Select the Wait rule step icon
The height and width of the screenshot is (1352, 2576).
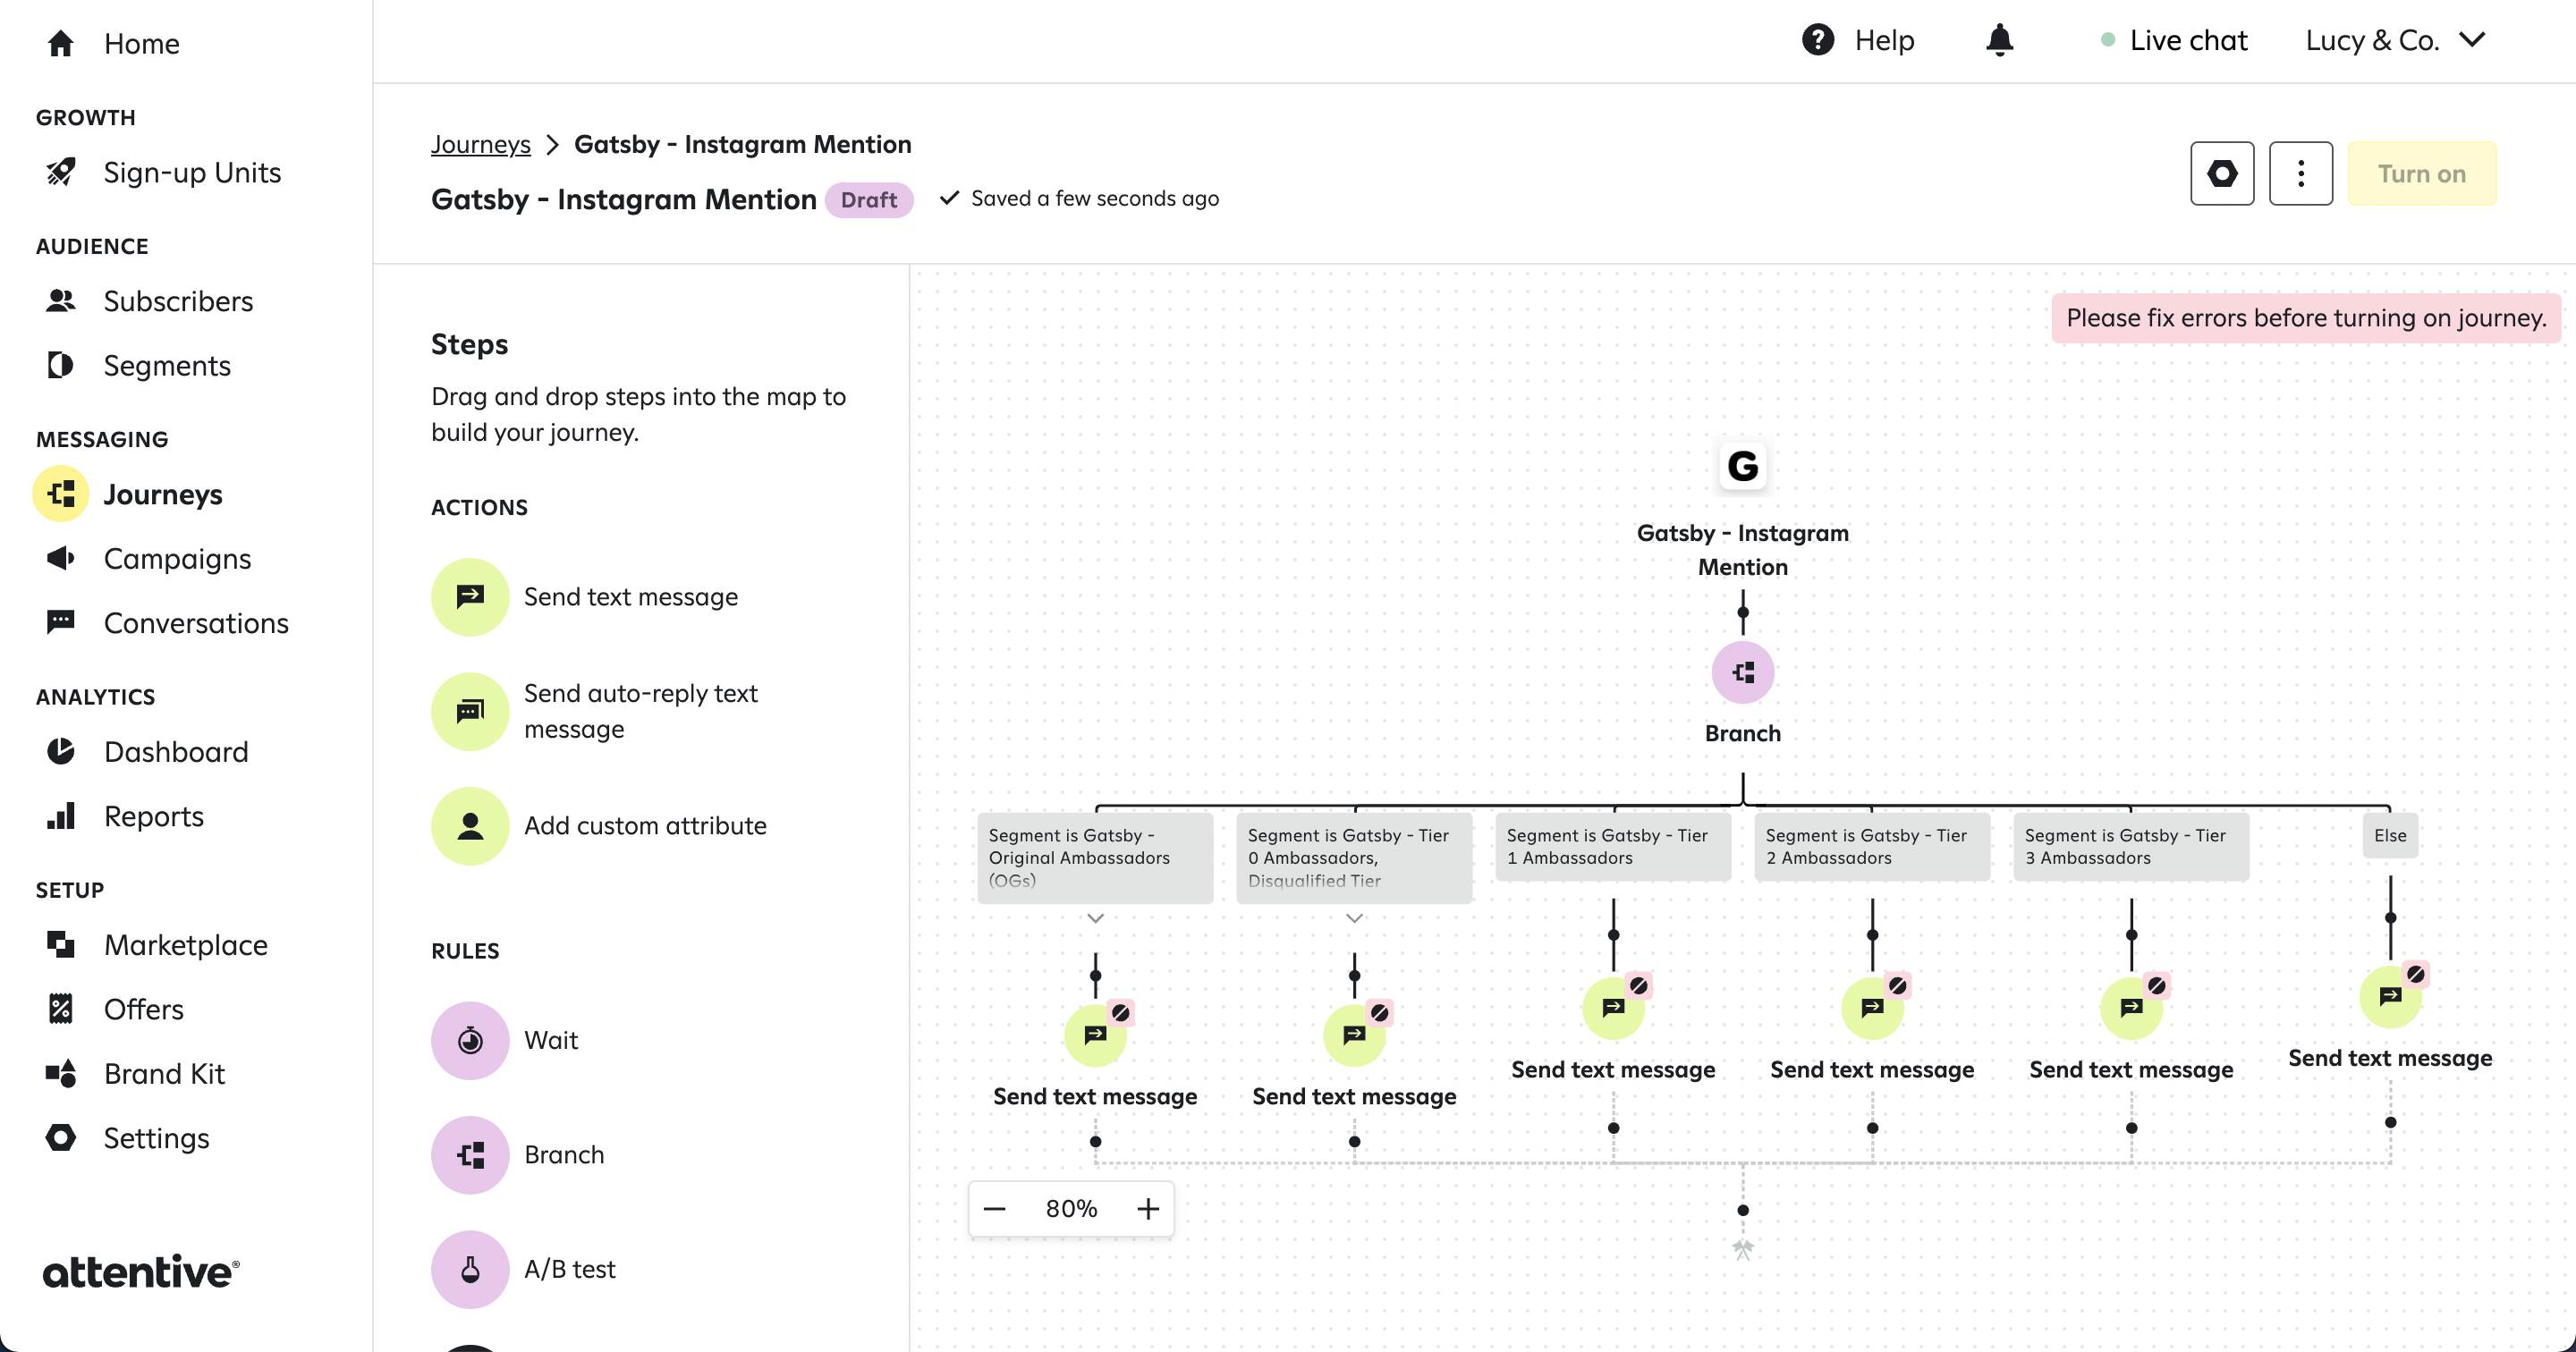pos(470,1040)
